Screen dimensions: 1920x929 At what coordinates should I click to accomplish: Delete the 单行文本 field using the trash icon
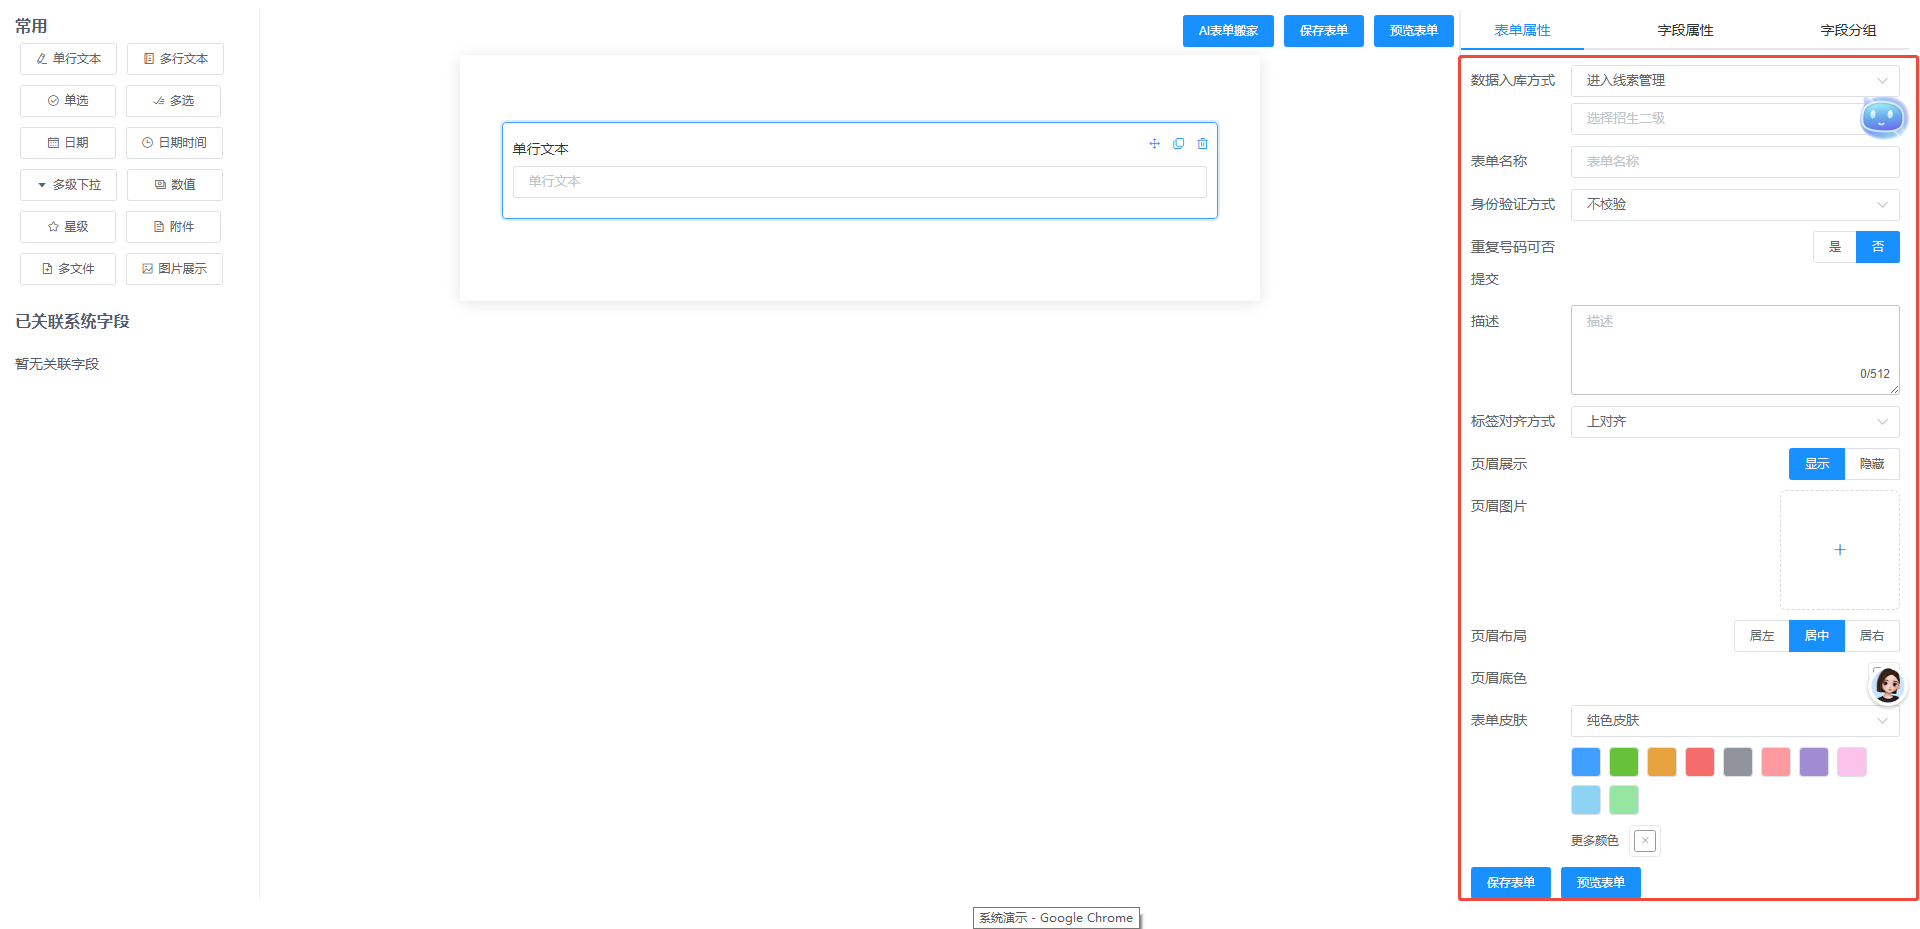tap(1202, 144)
